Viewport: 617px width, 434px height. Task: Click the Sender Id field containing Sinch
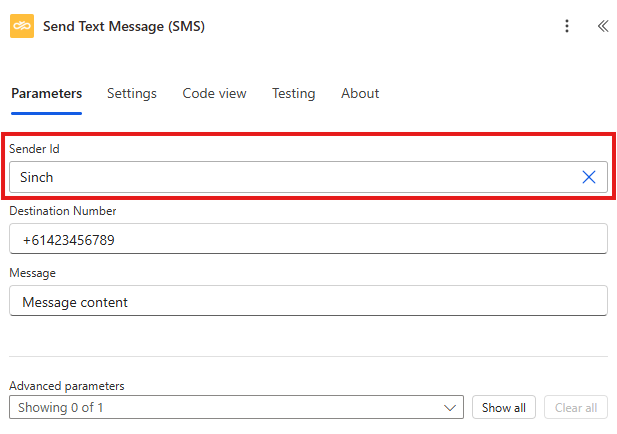click(308, 177)
